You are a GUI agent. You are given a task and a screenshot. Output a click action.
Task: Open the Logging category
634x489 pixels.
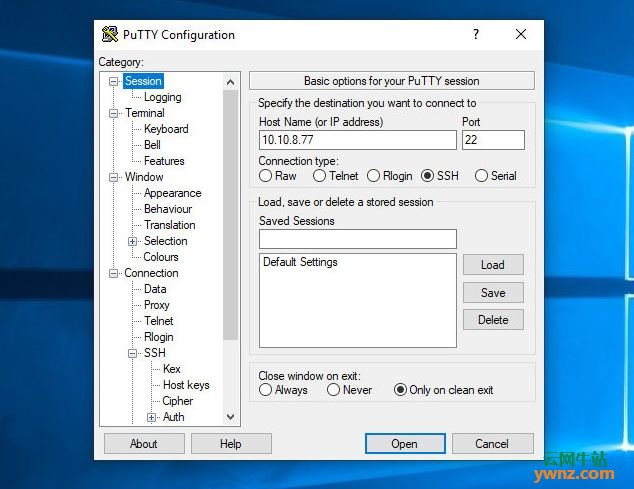tap(163, 97)
